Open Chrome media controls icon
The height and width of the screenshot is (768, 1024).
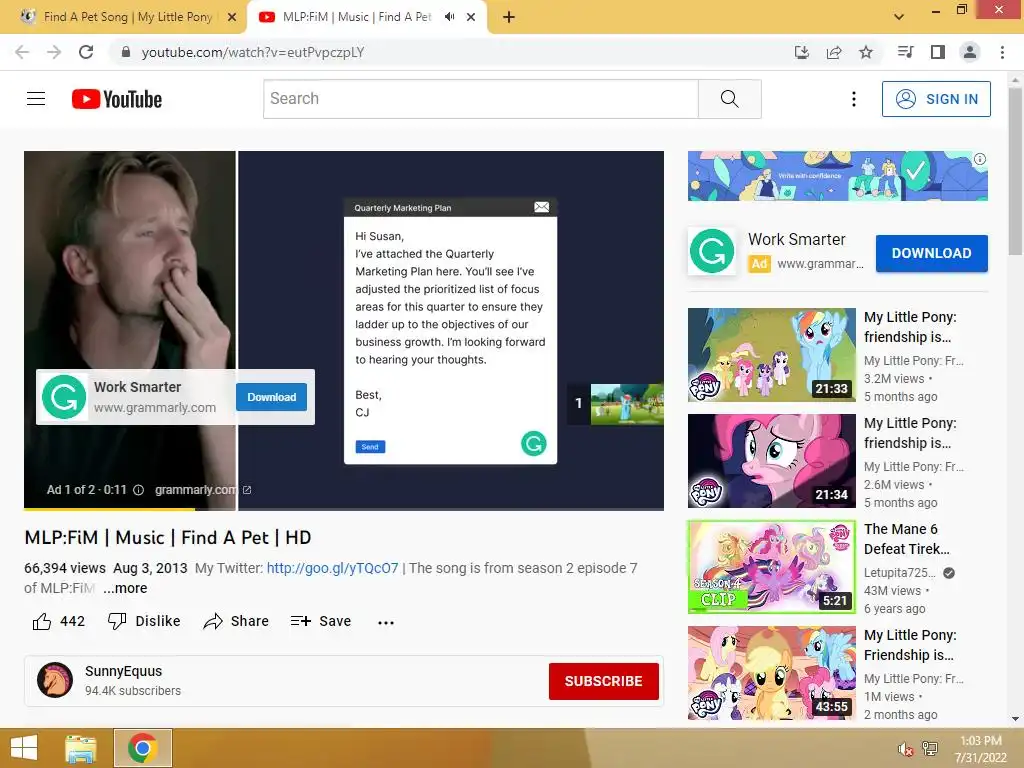(x=905, y=52)
